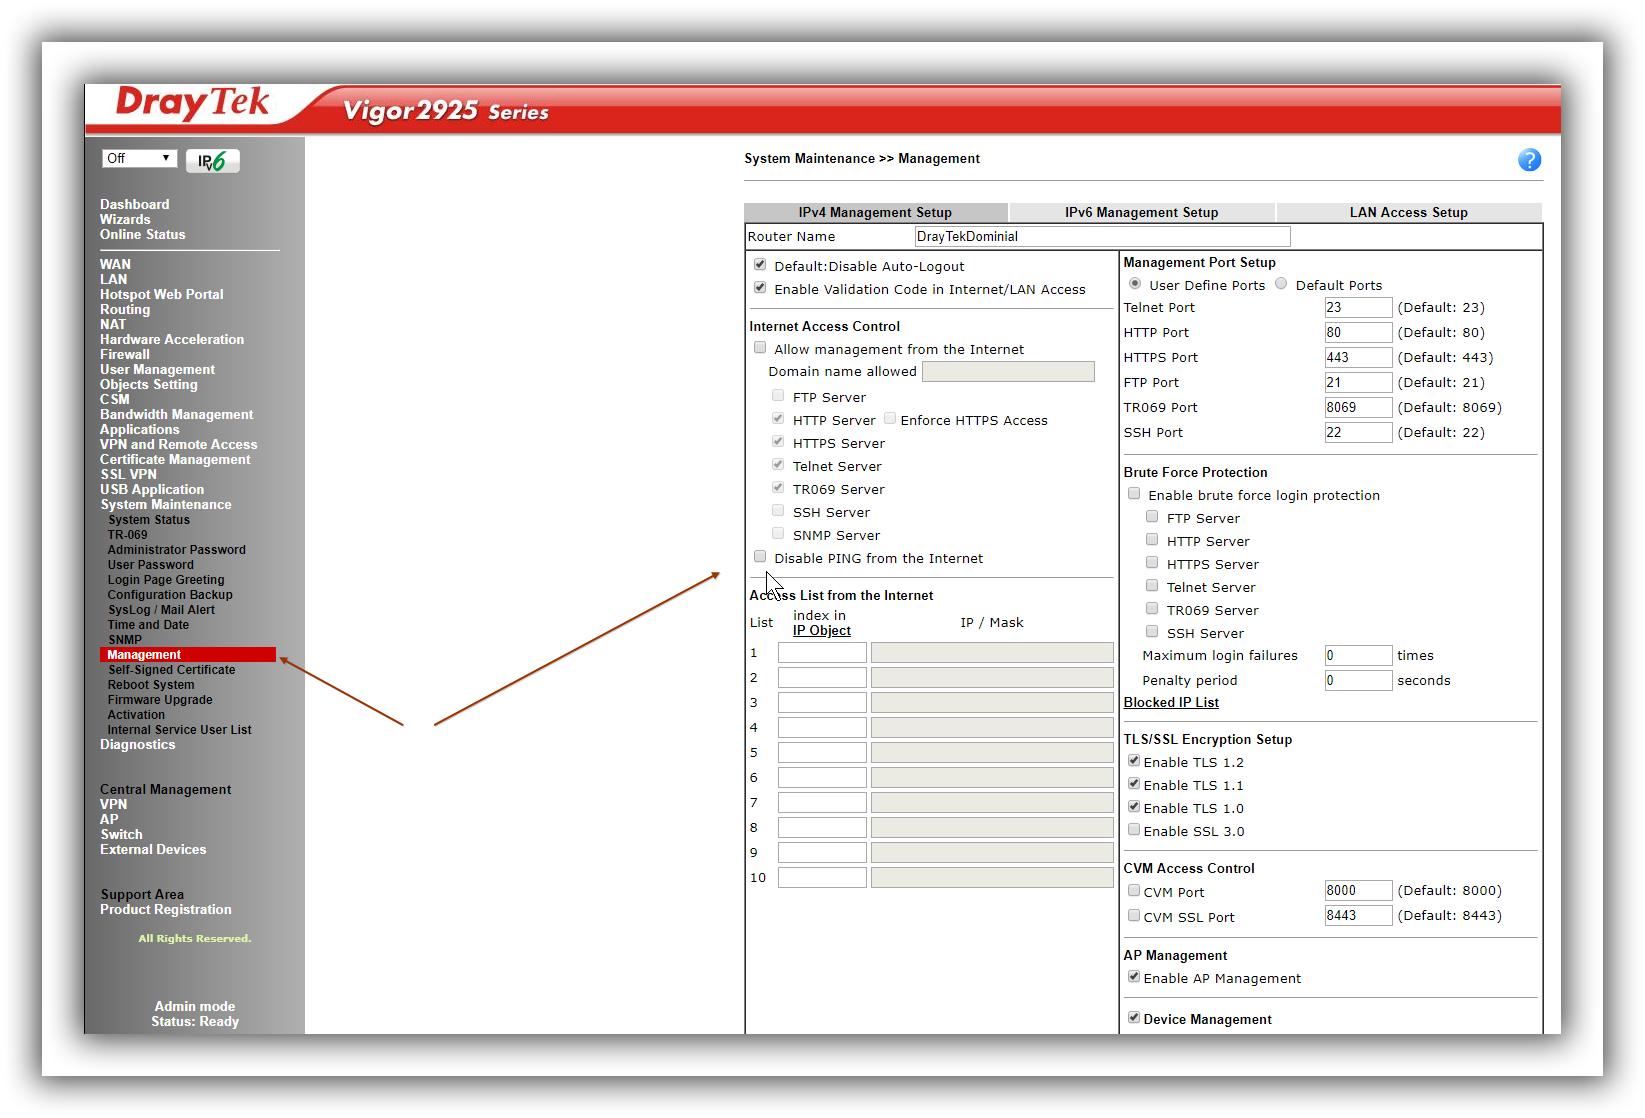Enable SSL 3.0 checkbox
This screenshot has height=1118, width=1645.
click(1134, 830)
